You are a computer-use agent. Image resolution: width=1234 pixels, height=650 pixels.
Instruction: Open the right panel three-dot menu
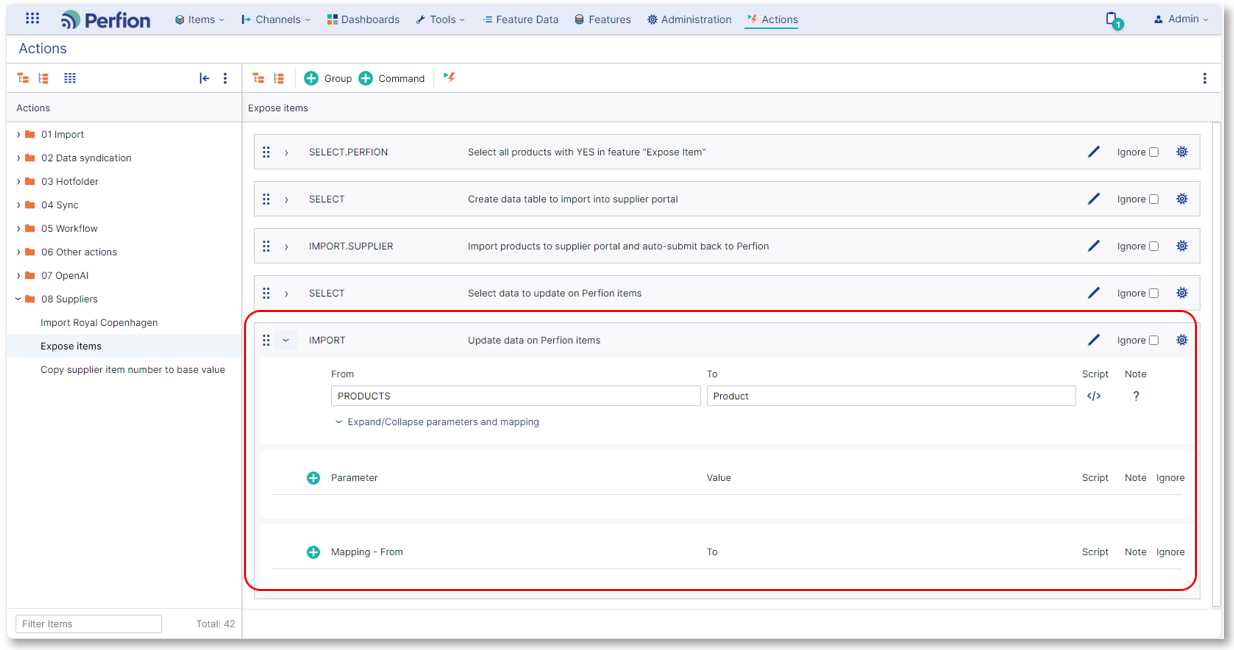click(x=1204, y=78)
